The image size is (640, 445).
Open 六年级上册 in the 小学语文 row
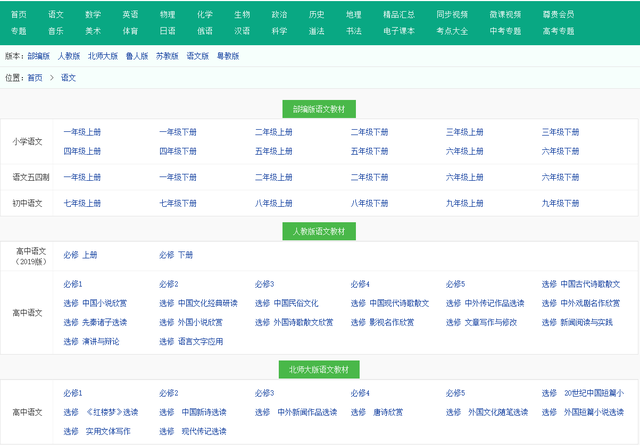(x=464, y=151)
